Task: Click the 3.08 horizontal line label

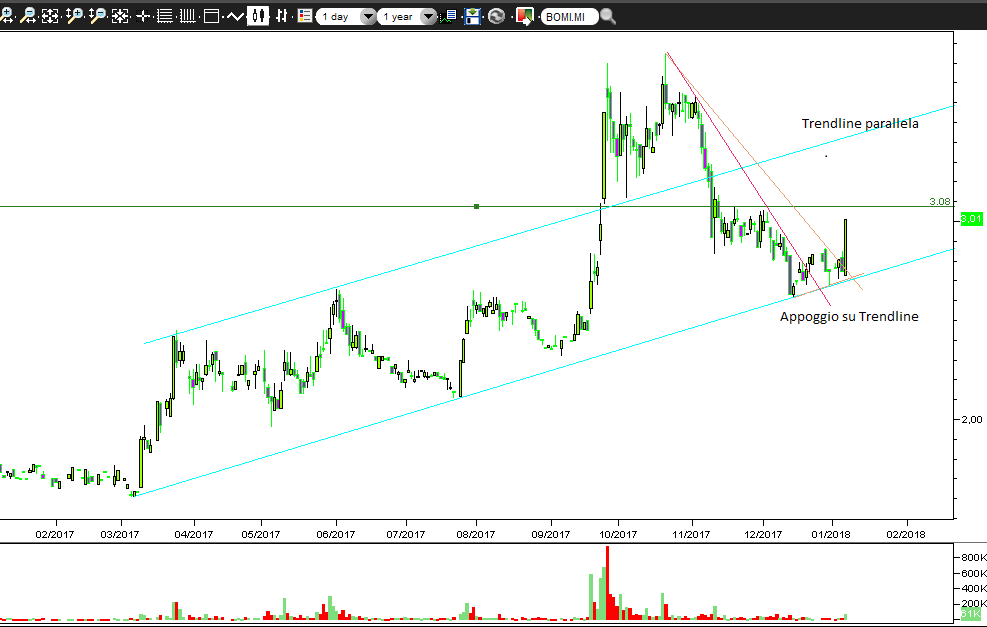Action: point(940,201)
